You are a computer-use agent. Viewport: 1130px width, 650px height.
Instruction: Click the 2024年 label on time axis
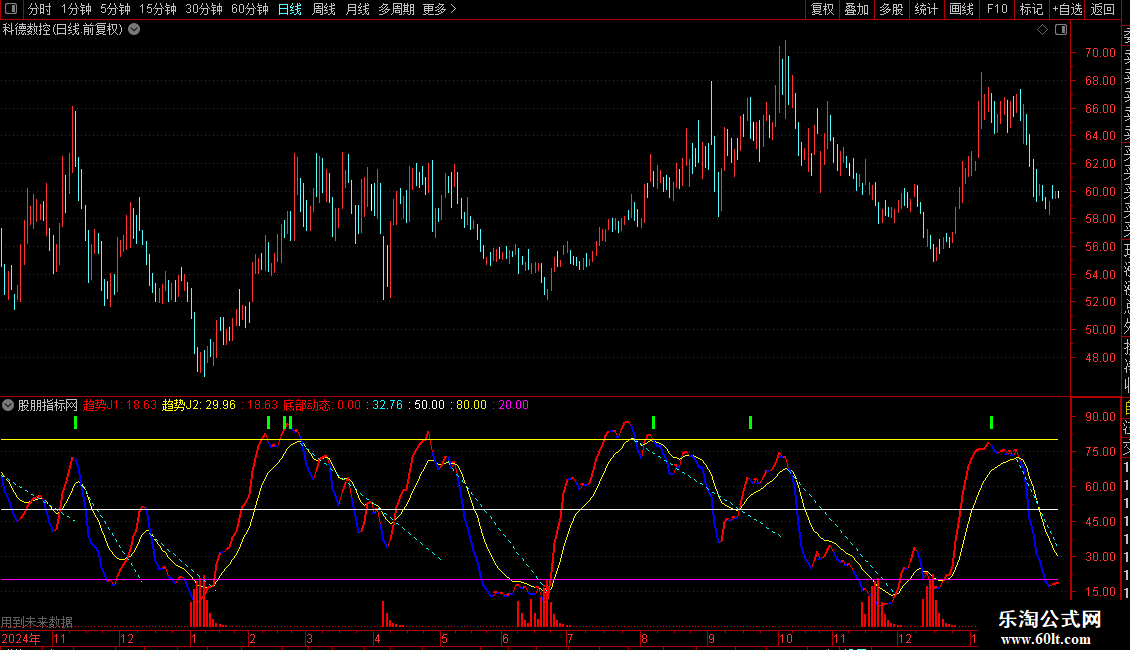tap(21, 638)
